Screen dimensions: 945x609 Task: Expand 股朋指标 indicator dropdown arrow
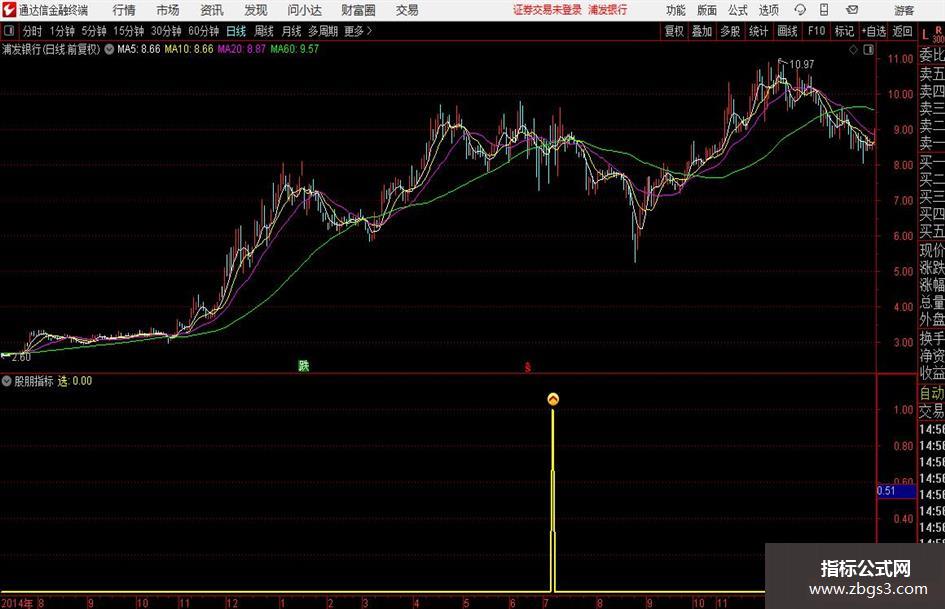pos(7,381)
